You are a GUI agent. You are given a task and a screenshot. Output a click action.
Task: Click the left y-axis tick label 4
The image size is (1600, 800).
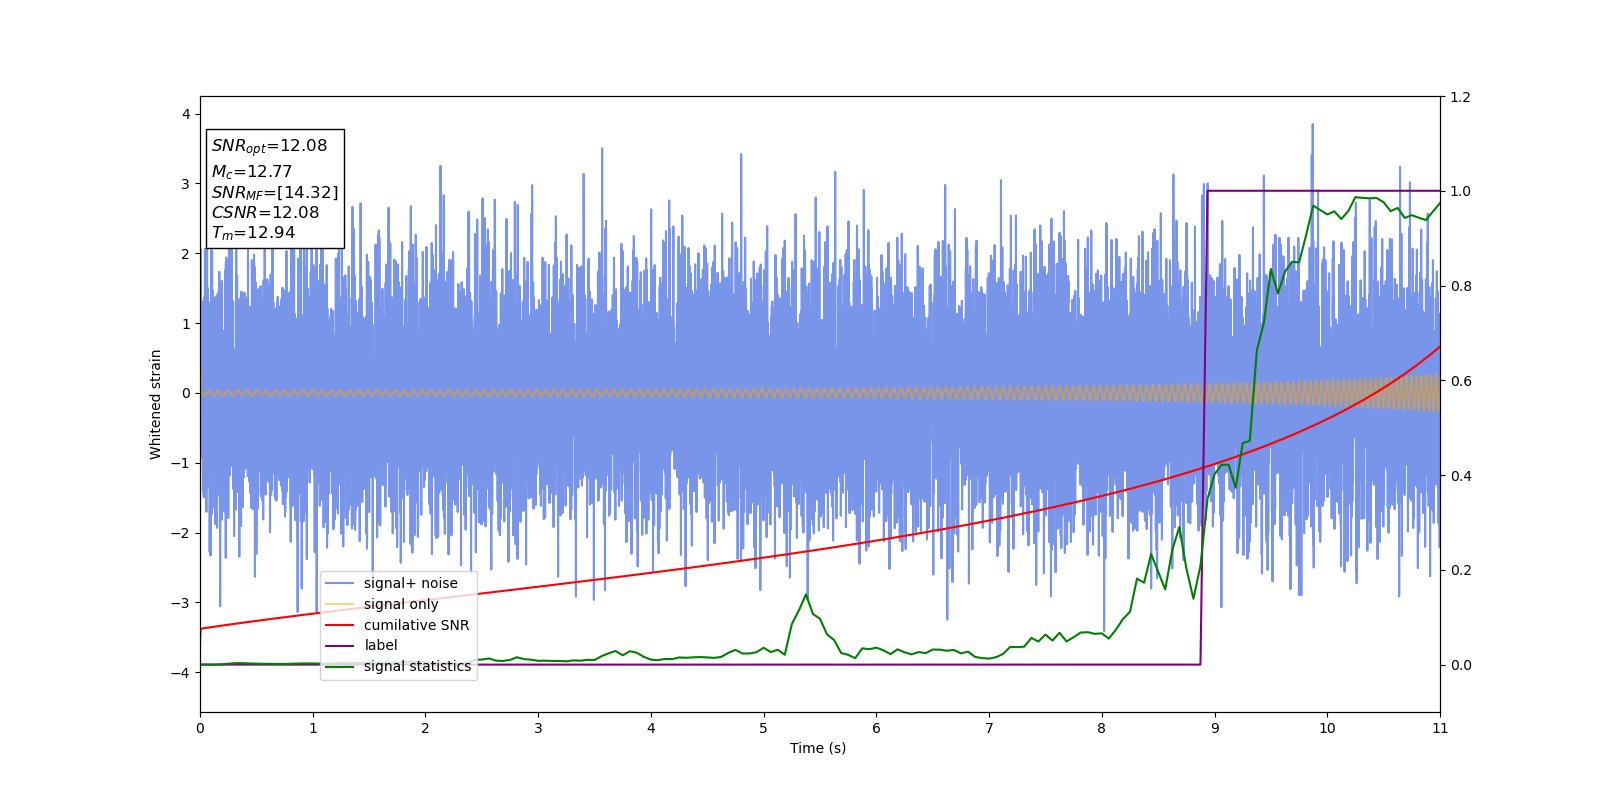pyautogui.click(x=186, y=114)
